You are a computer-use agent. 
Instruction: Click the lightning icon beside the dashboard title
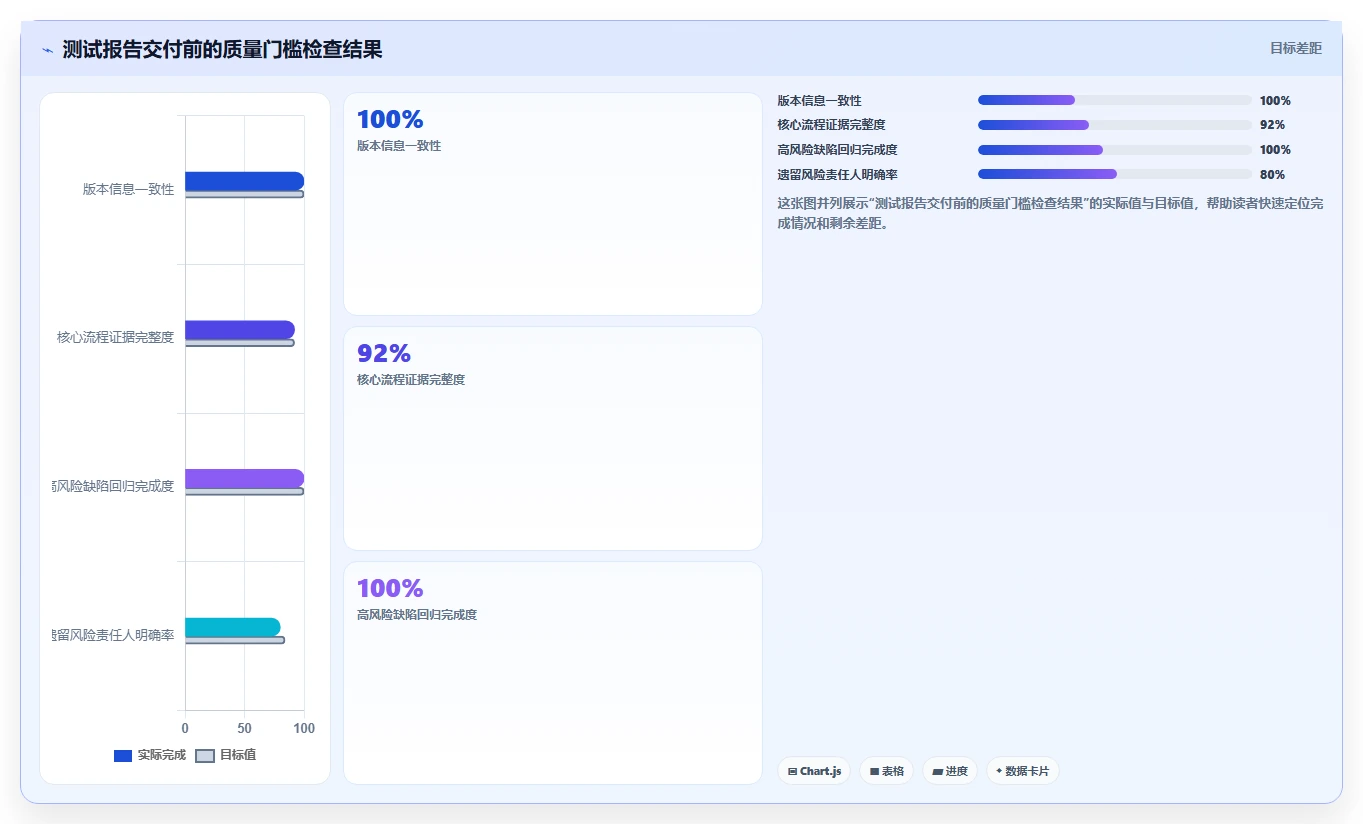point(47,50)
